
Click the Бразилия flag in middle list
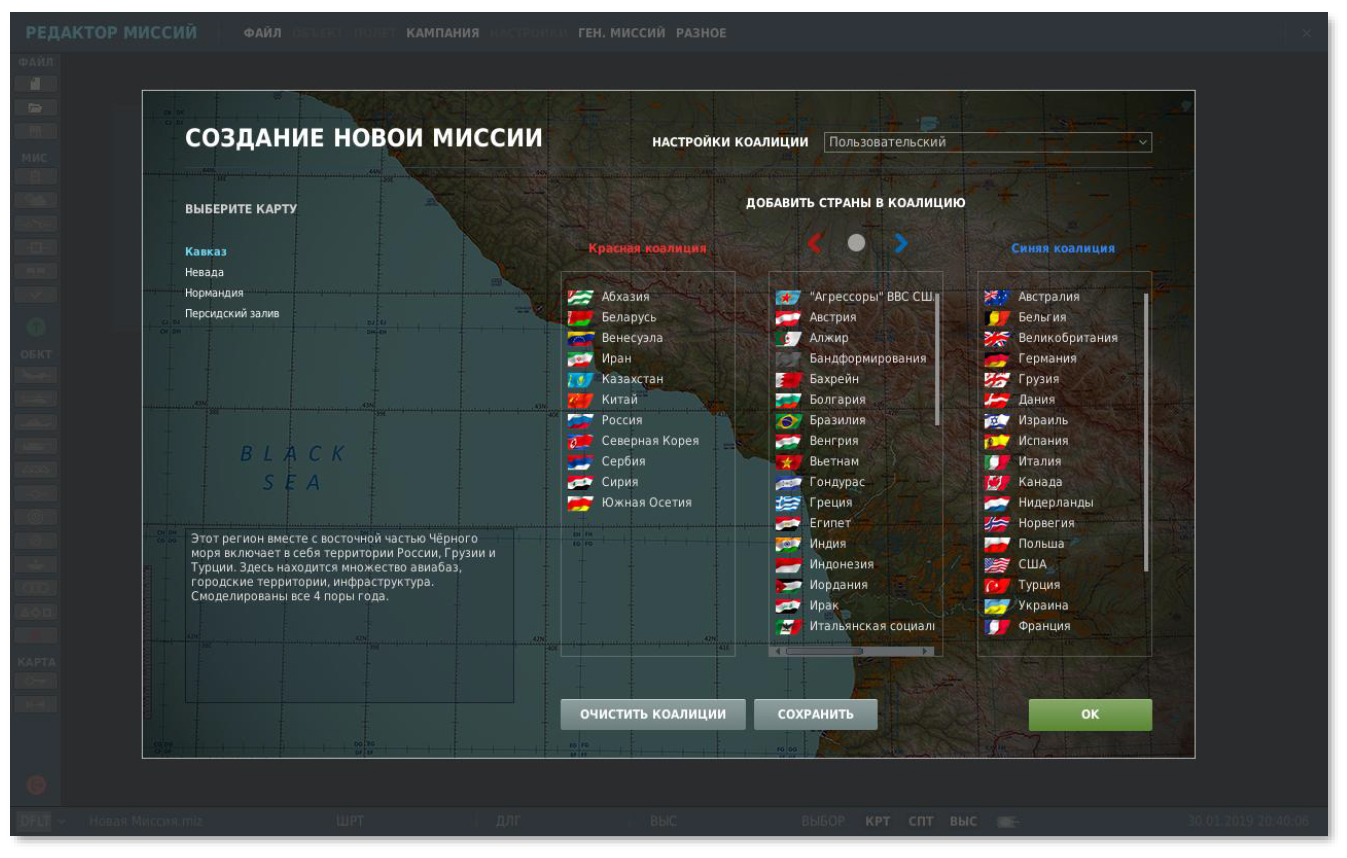[x=789, y=421]
